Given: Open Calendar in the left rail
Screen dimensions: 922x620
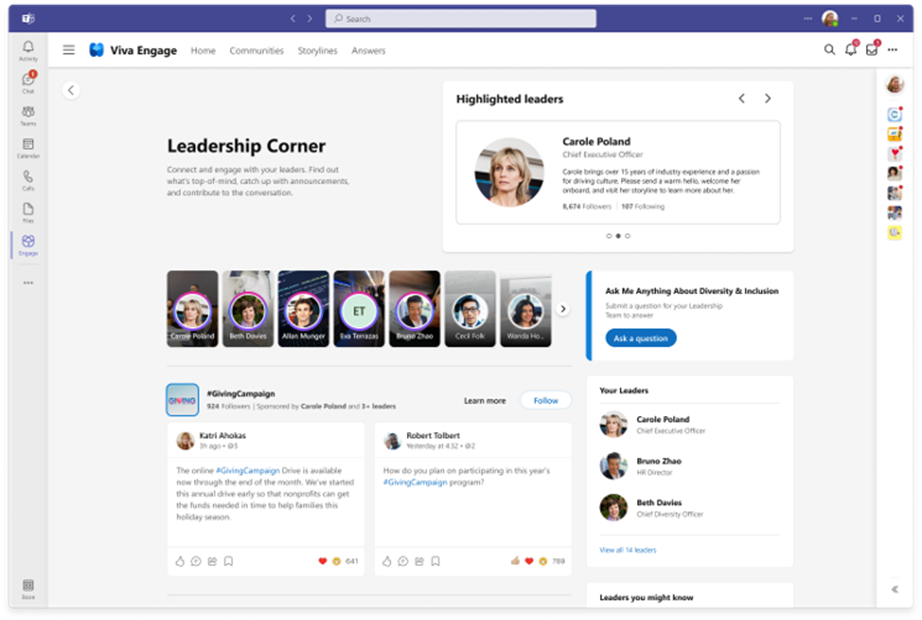Looking at the screenshot, I should 28,148.
